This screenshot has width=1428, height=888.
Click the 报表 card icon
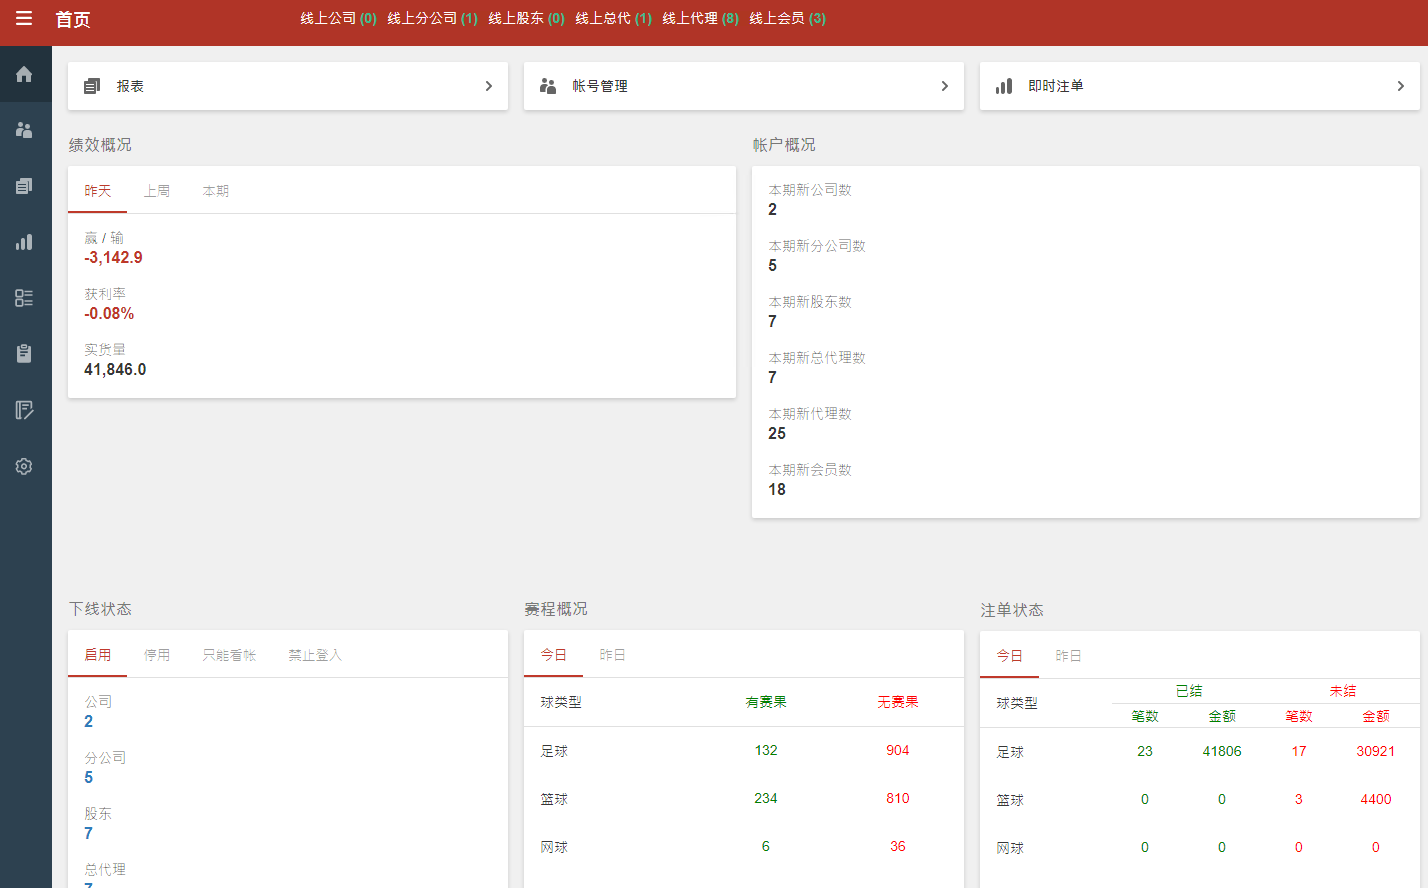click(x=91, y=85)
